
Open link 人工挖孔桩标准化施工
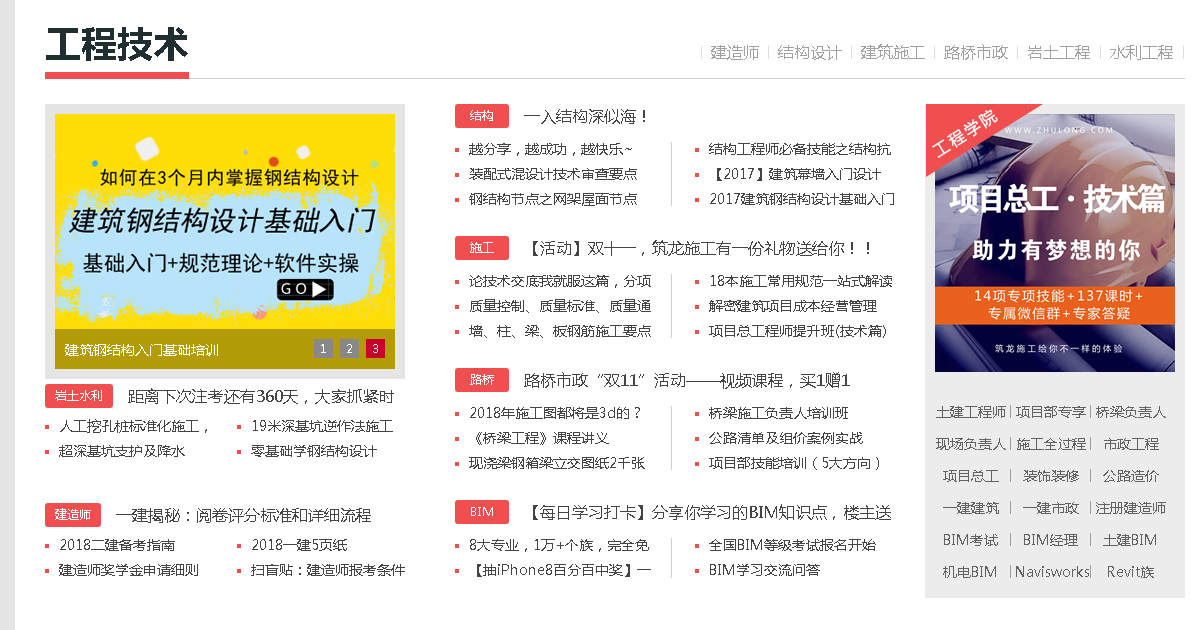(135, 426)
